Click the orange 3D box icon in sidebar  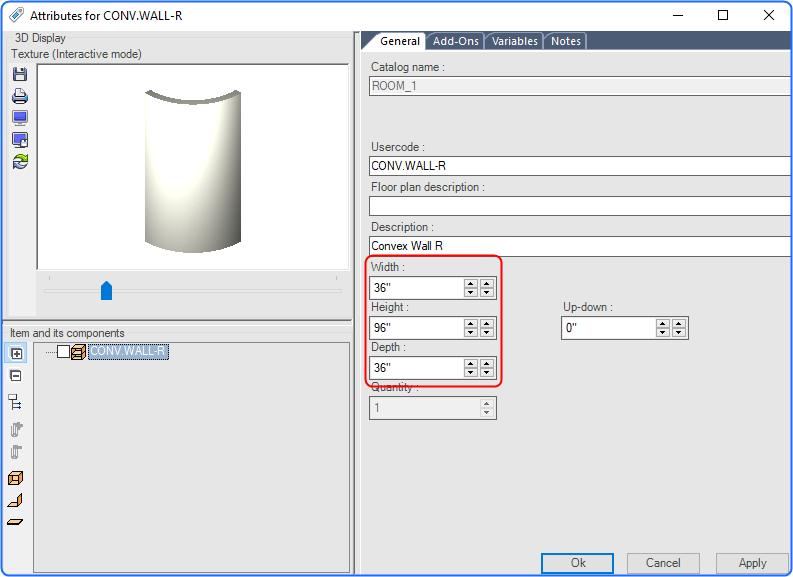click(x=16, y=479)
